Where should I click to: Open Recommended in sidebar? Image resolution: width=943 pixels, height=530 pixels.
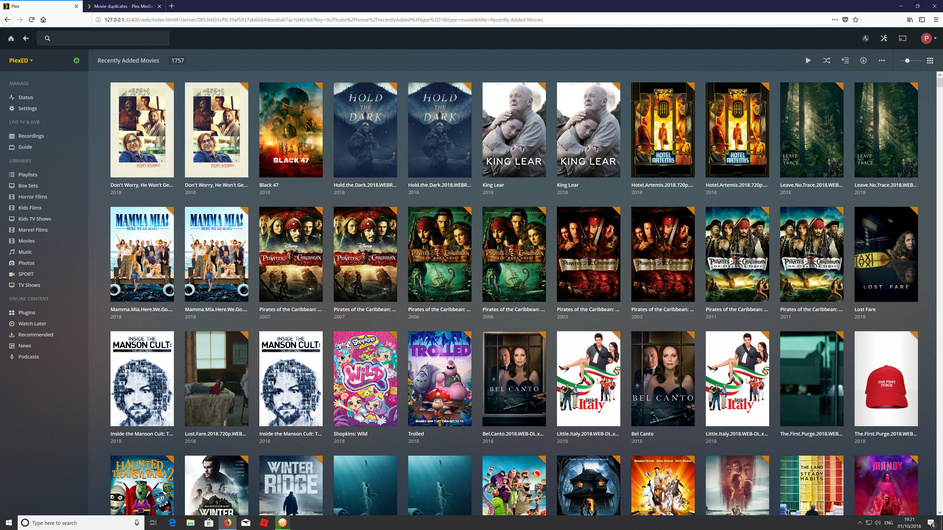35,335
